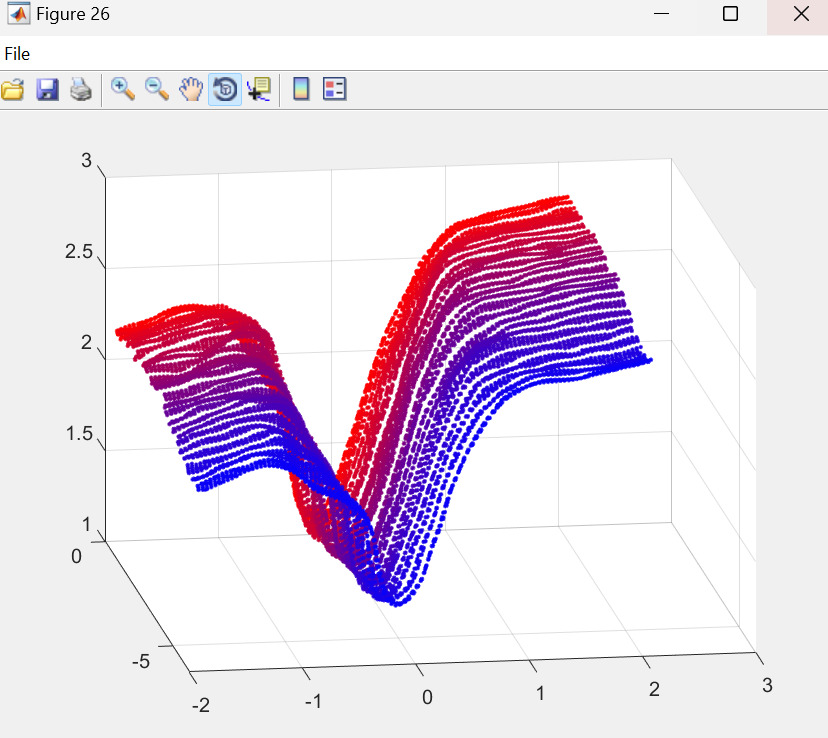Screen dimensions: 828x738
Task: Print the figure with the printer icon
Action: pos(81,90)
